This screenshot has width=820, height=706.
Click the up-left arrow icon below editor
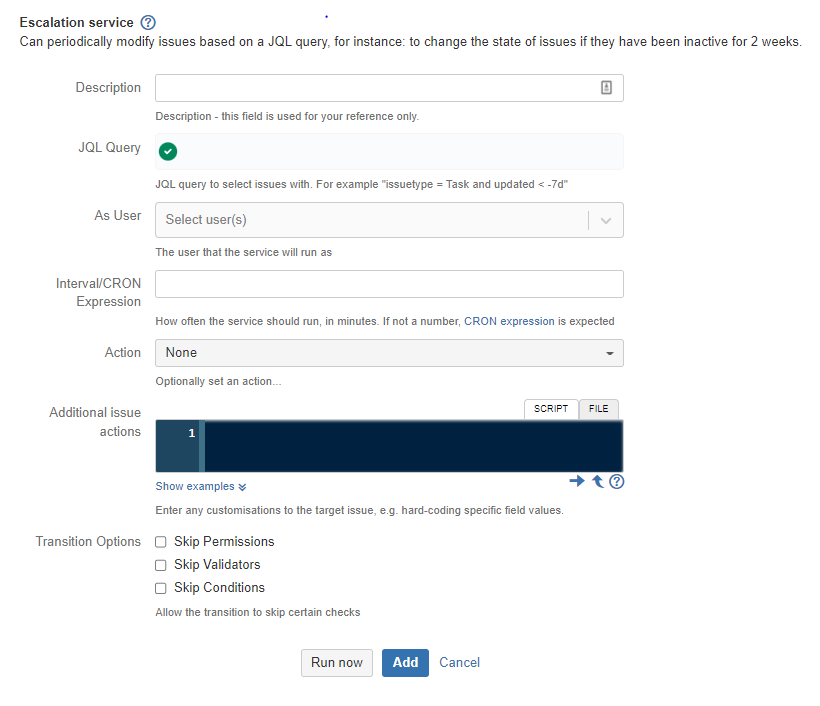point(598,481)
